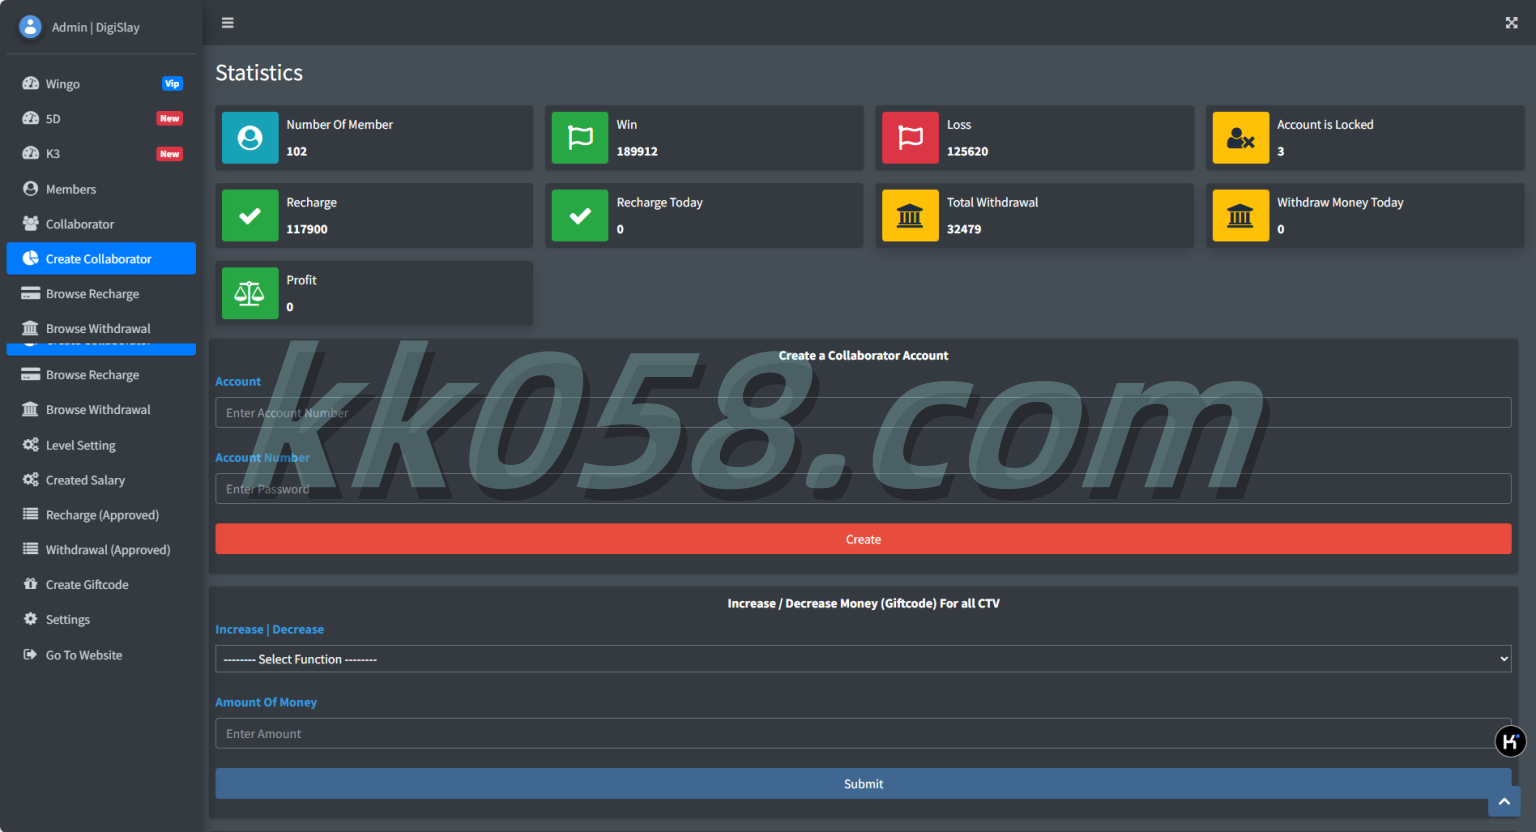Open the 5D game menu item
This screenshot has width=1536, height=832.
(101, 119)
